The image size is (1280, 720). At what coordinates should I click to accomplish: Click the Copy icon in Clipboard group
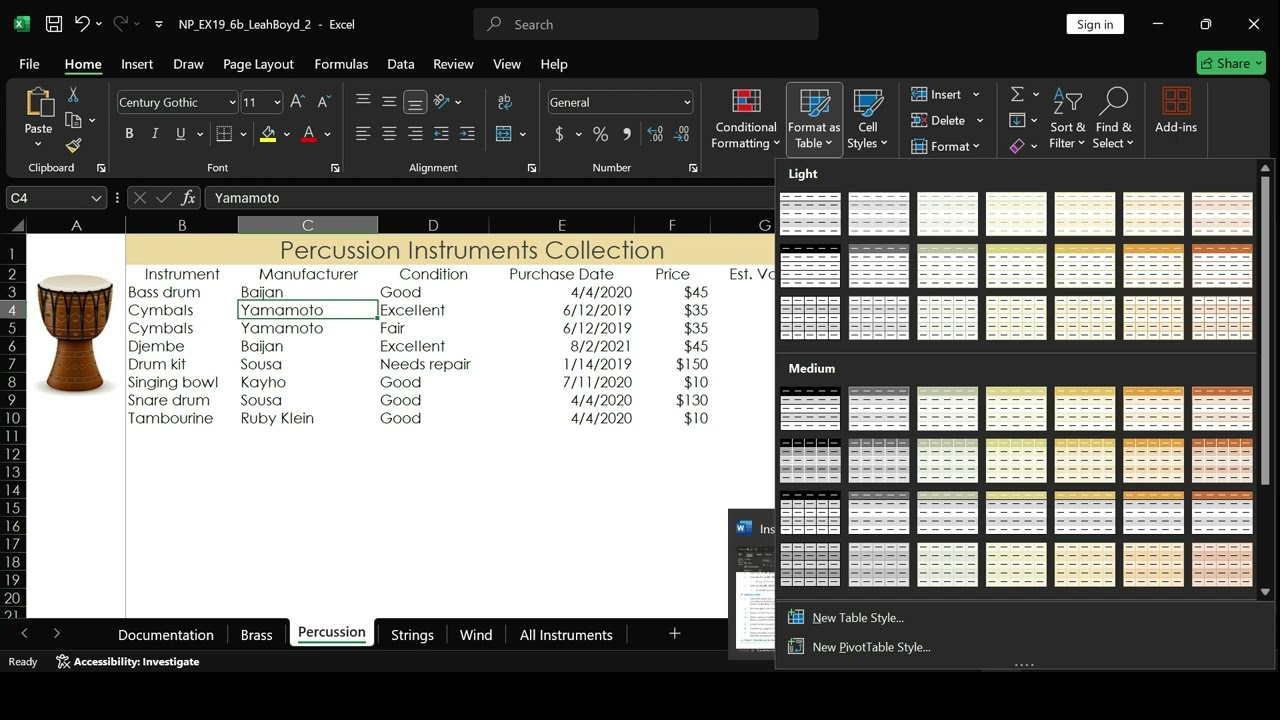coord(73,120)
